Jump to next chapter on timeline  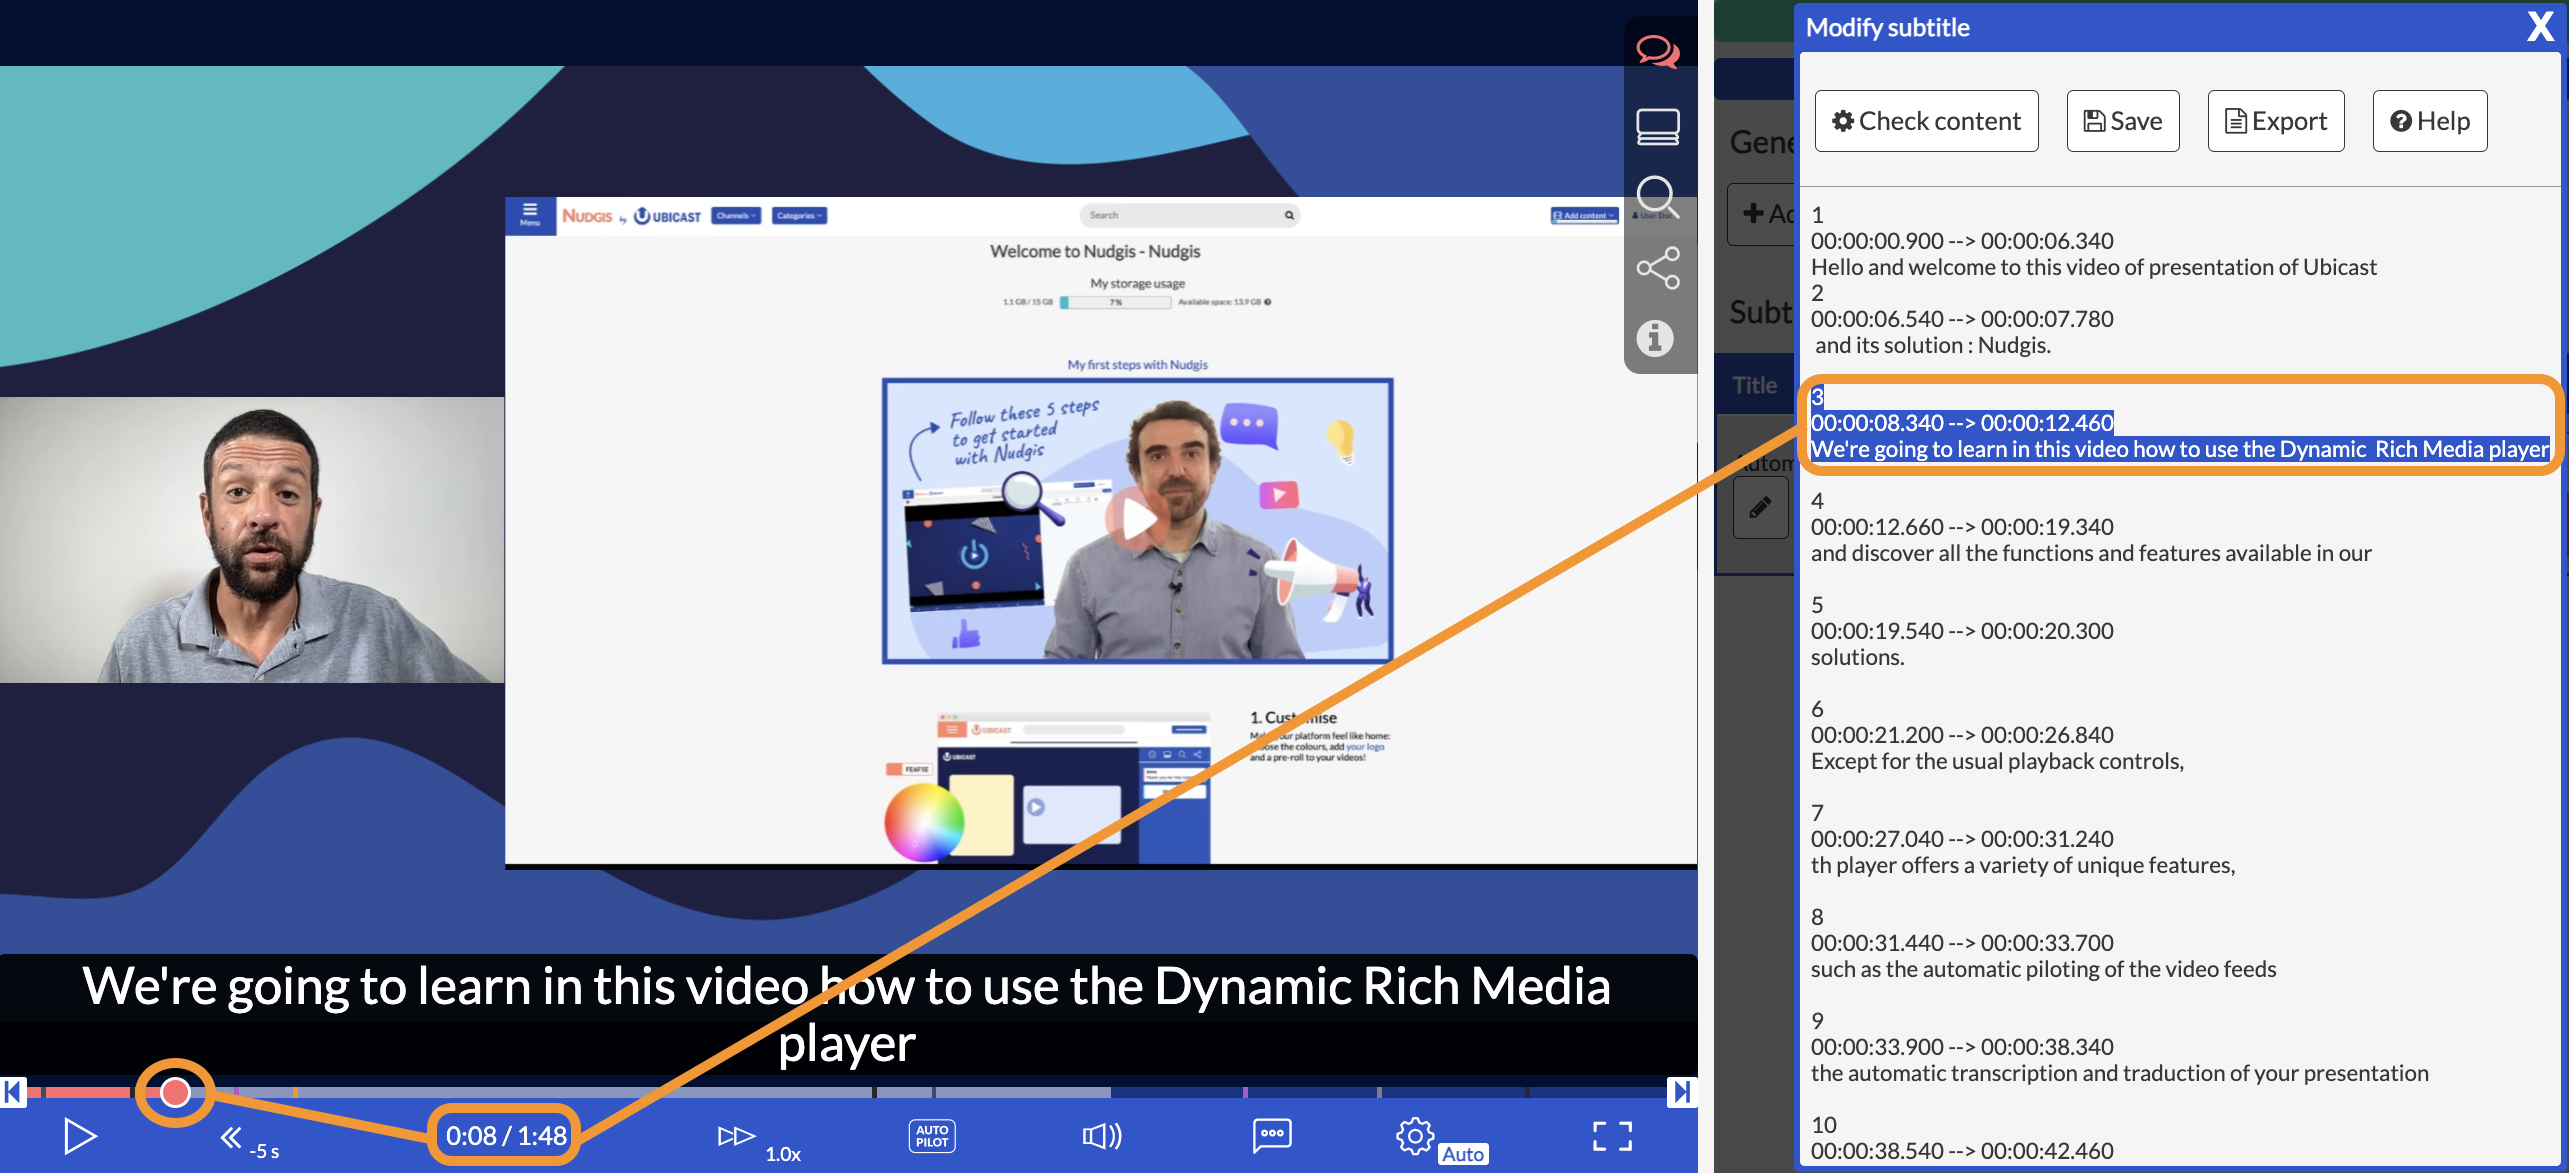[x=1681, y=1092]
